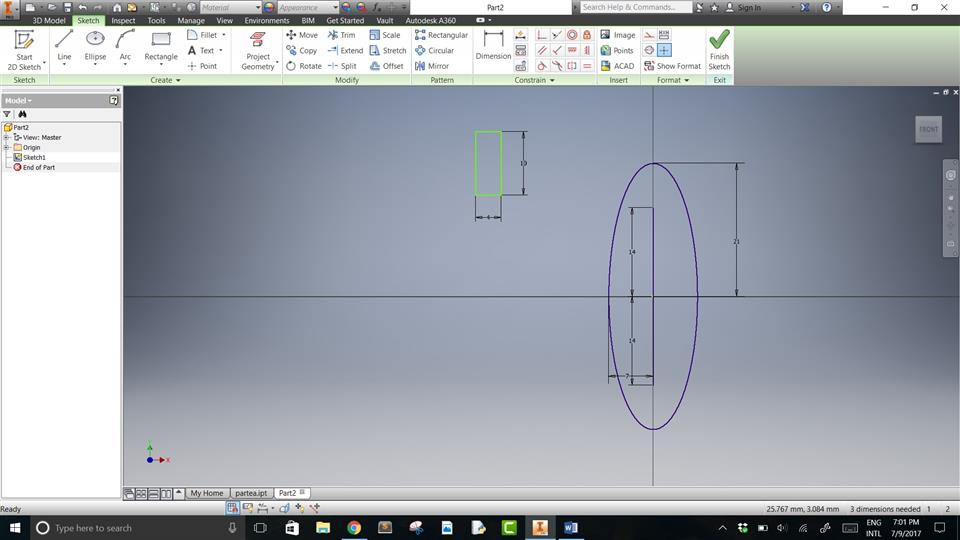Toggle the relax mode status icon
This screenshot has height=540, width=960.
pos(315,508)
